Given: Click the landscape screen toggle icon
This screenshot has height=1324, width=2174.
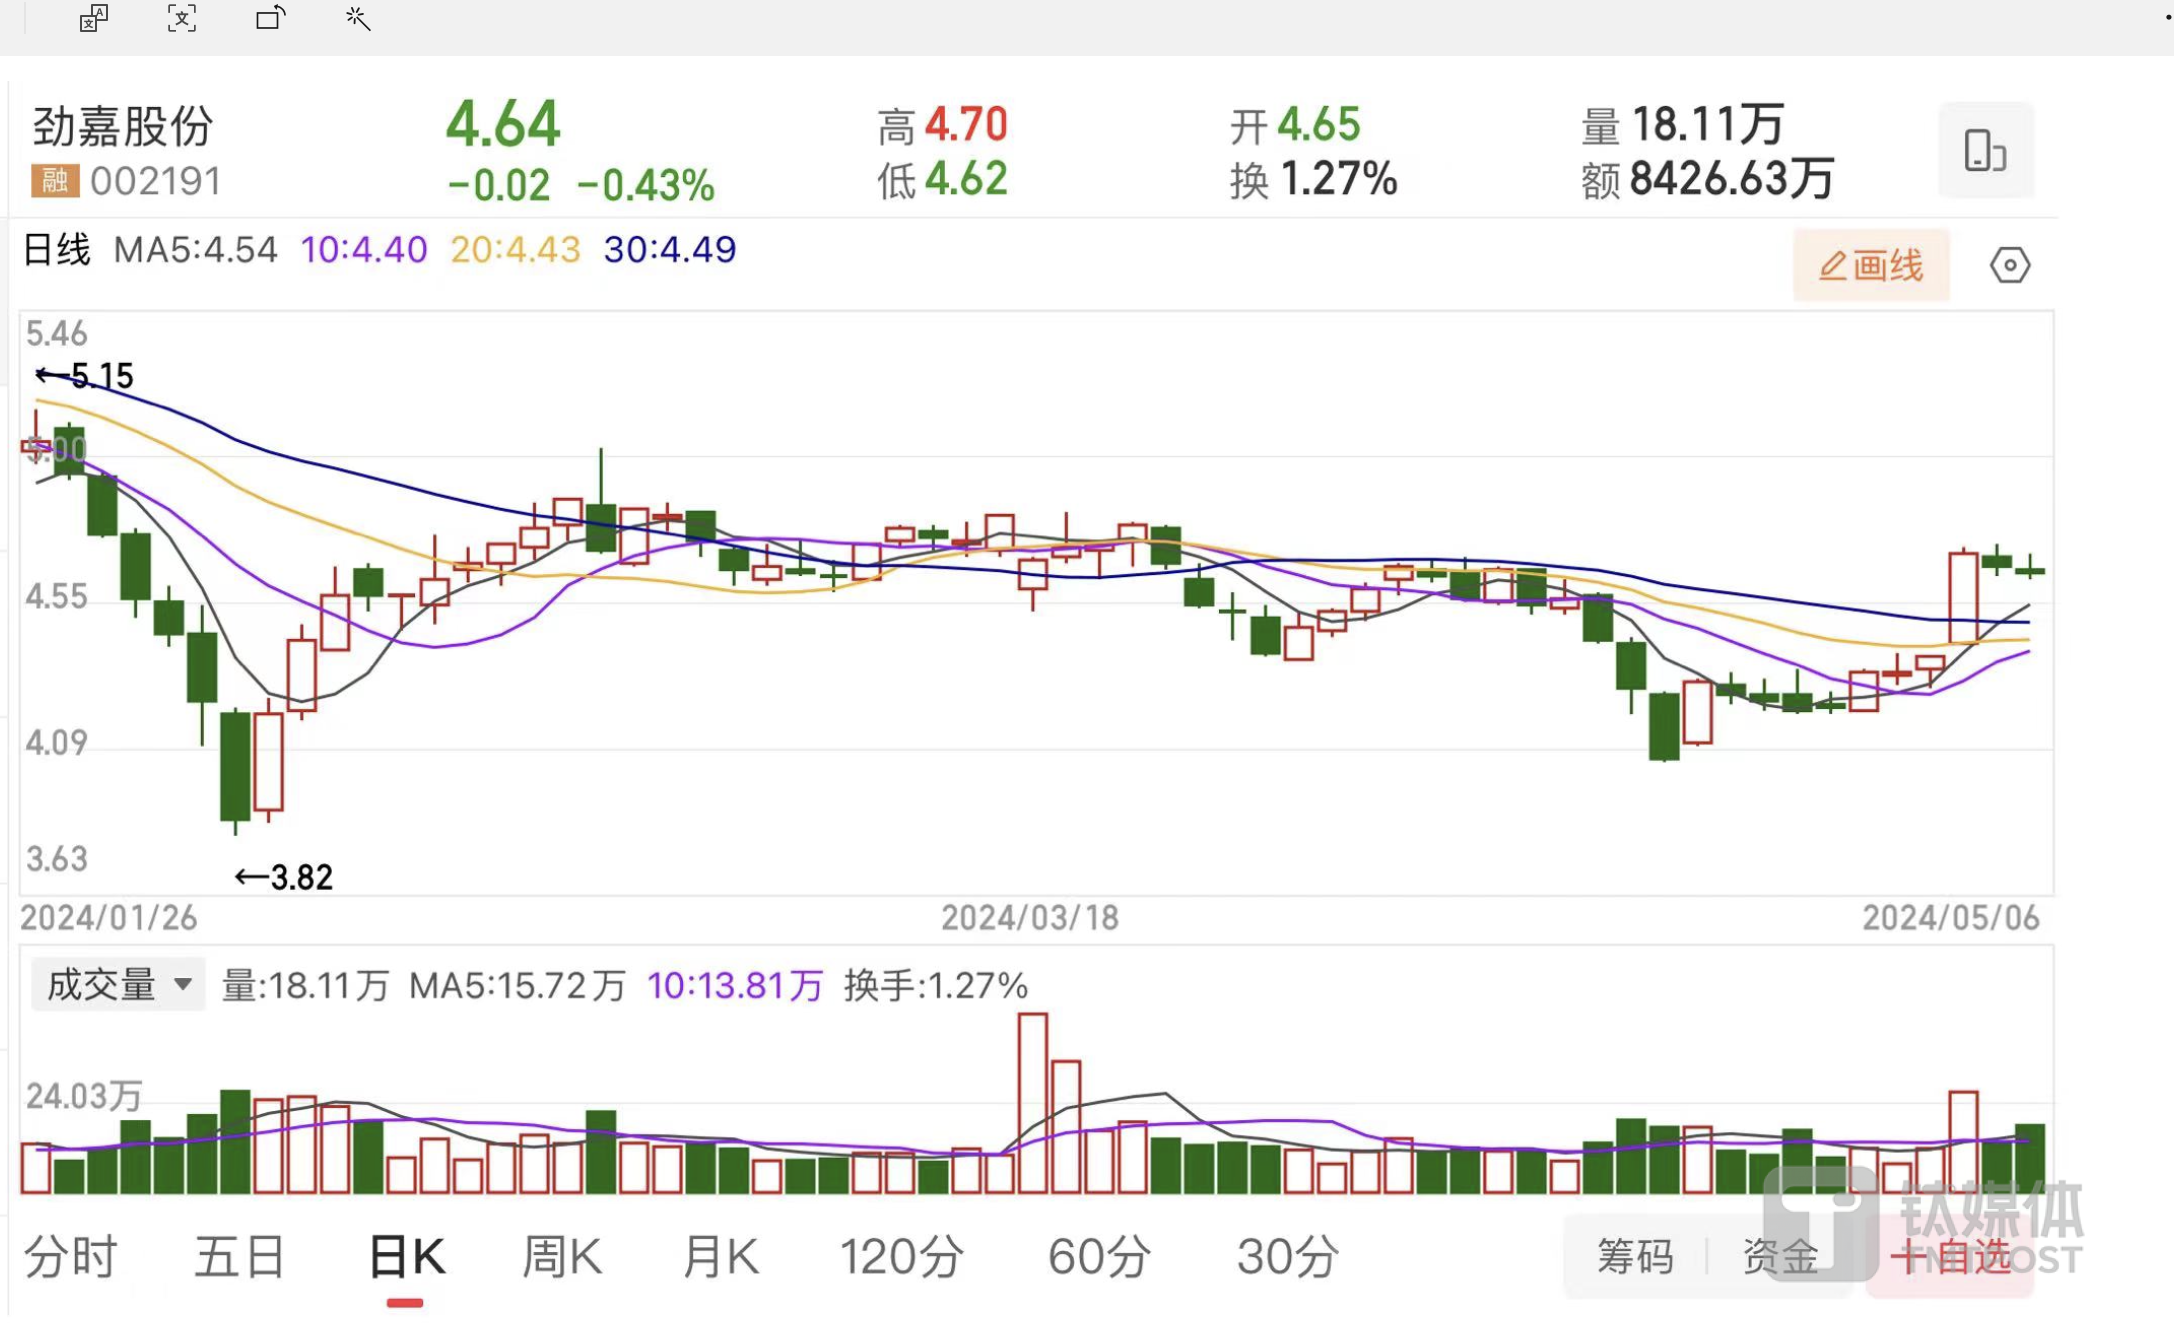Looking at the screenshot, I should click(1985, 151).
